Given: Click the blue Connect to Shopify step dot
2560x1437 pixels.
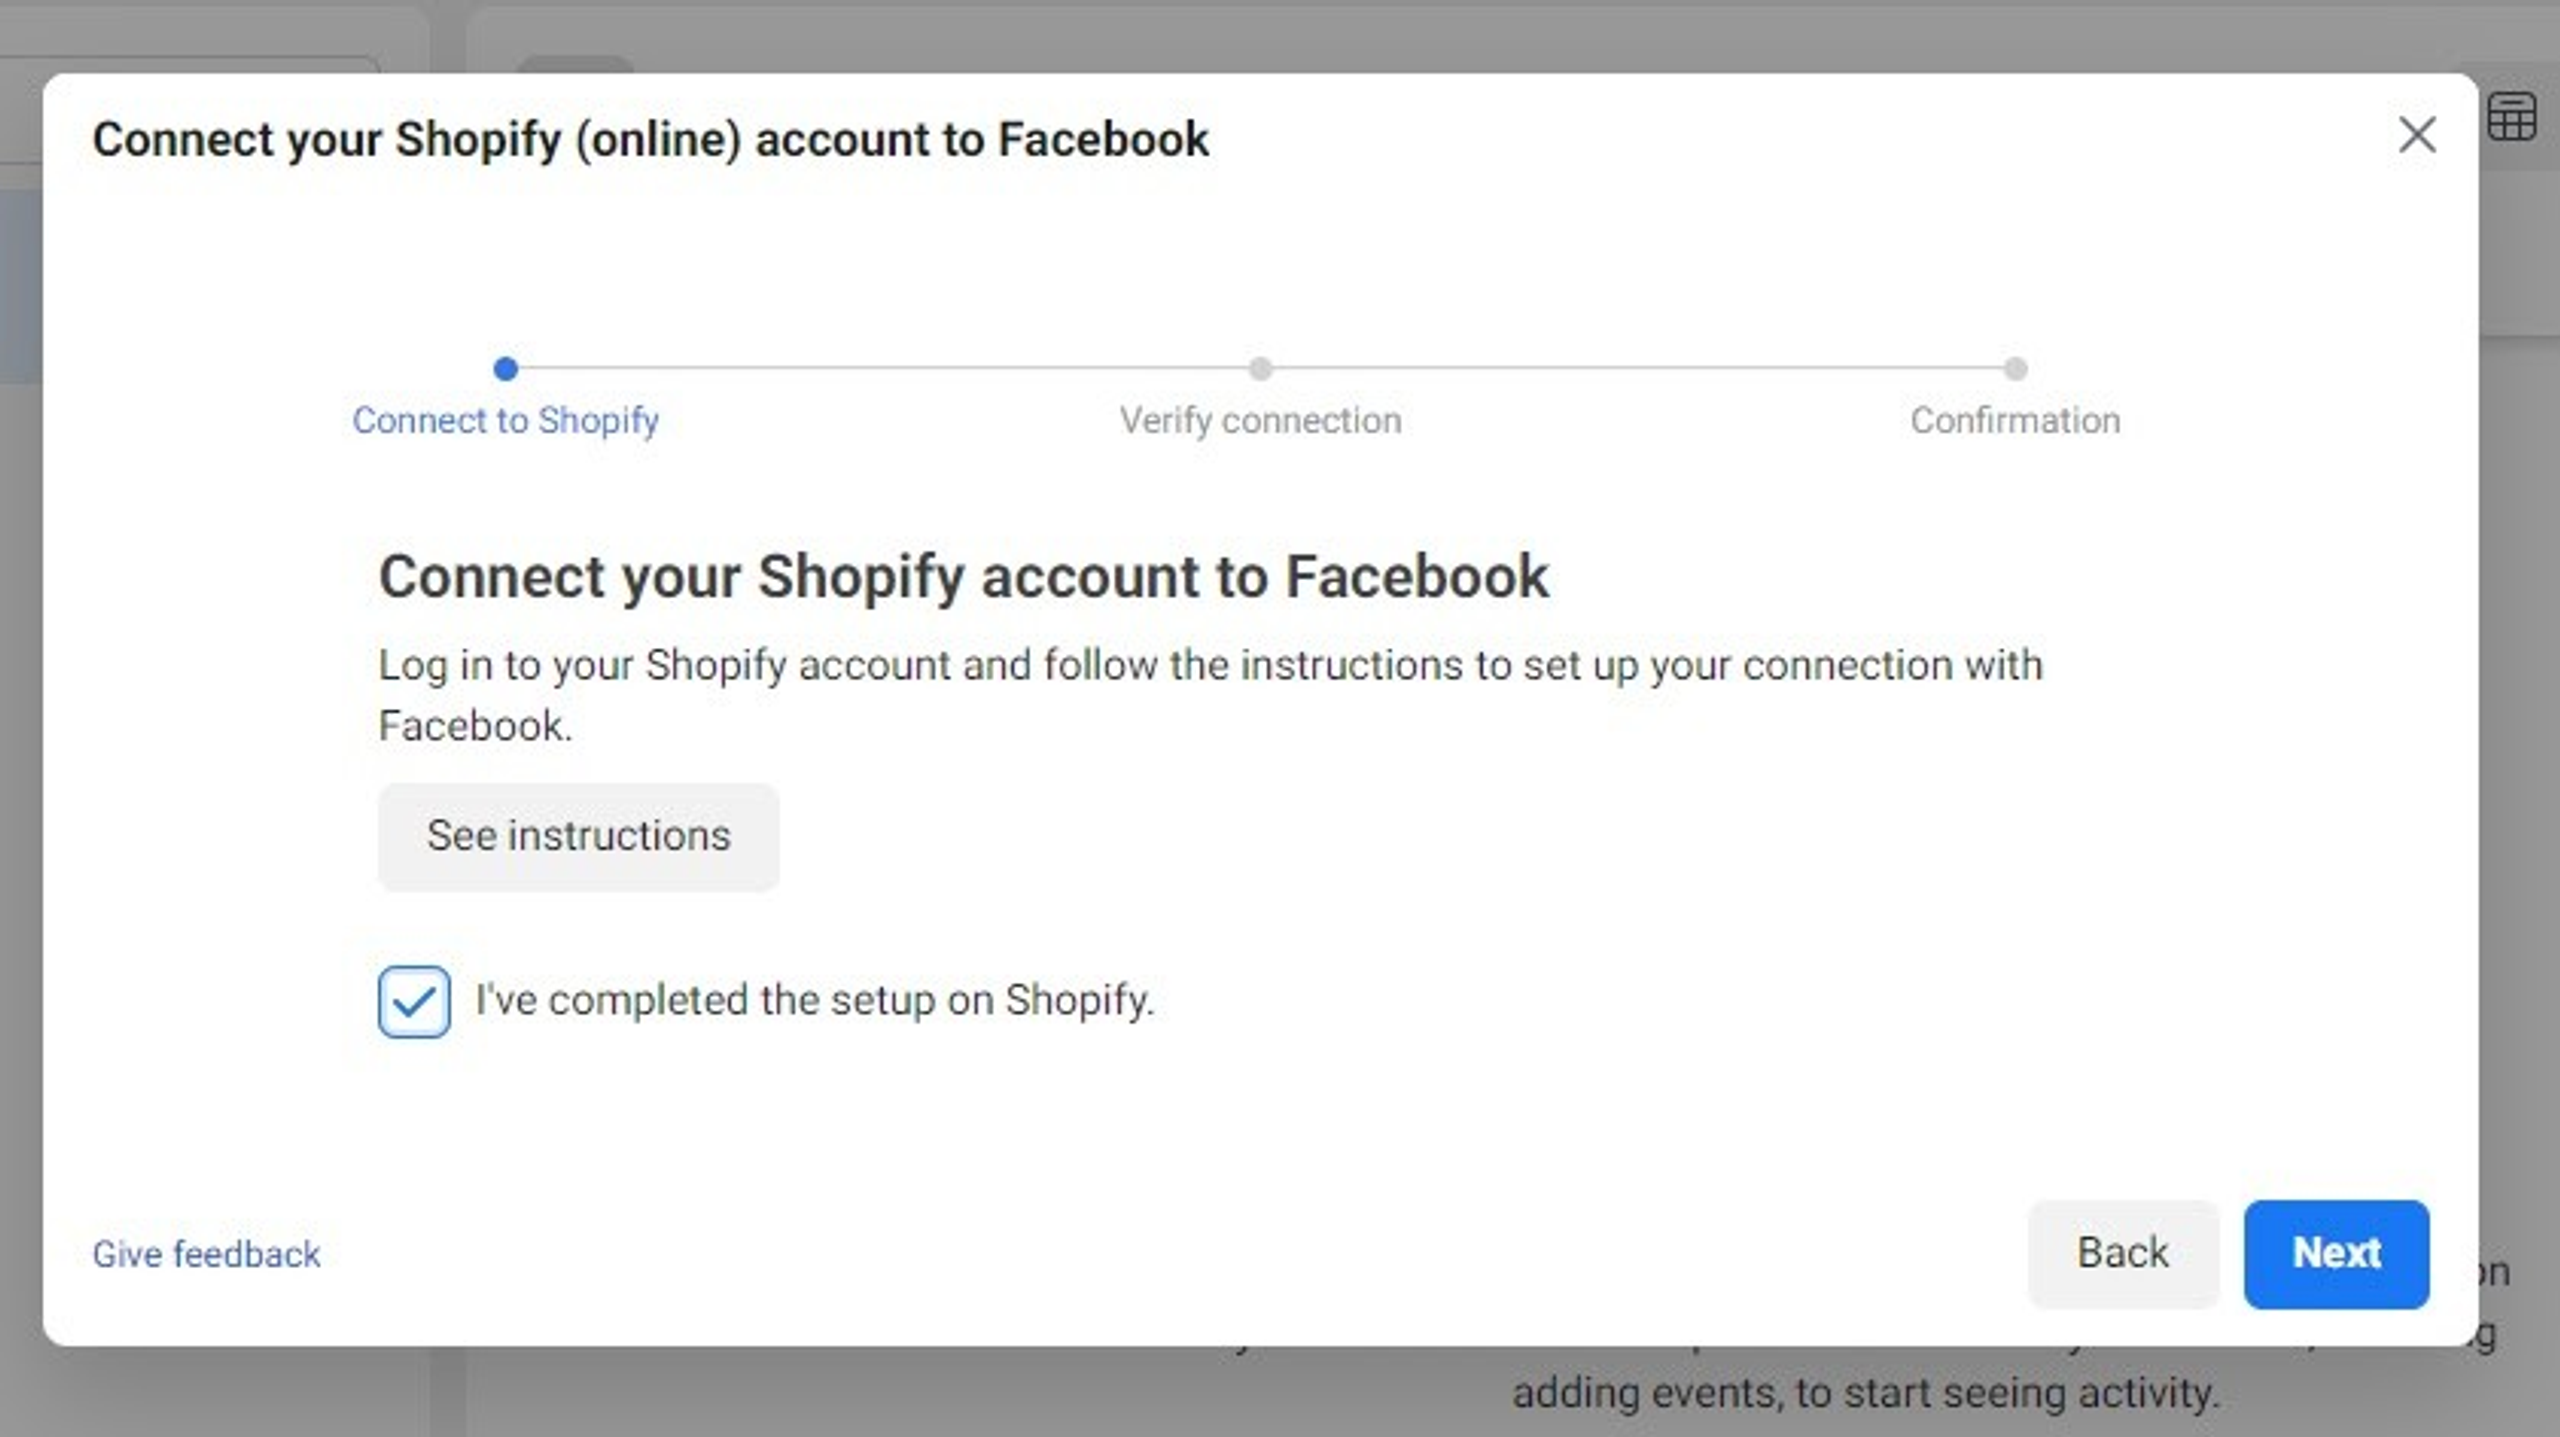Looking at the screenshot, I should 506,369.
